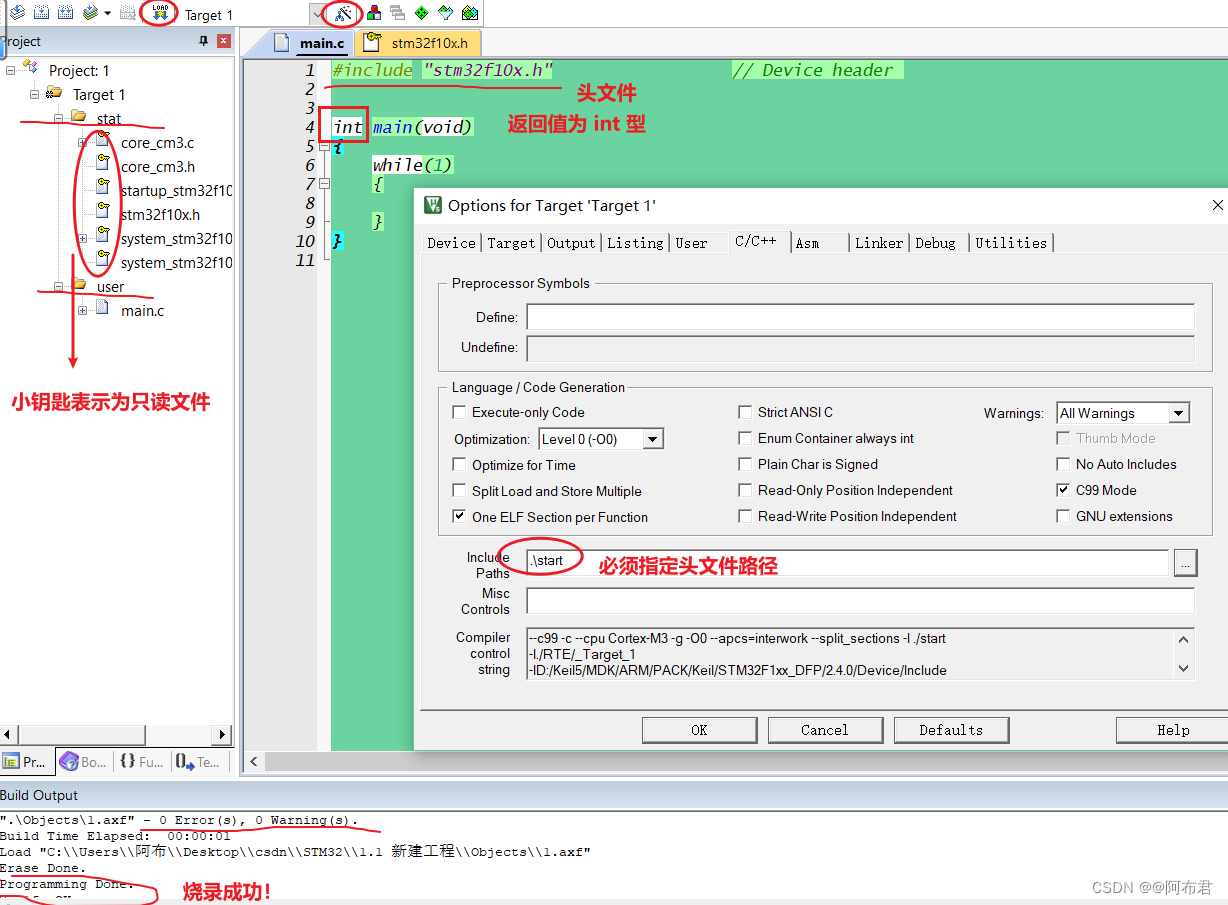
Task: Click the Misc Controls input field
Action: (x=860, y=601)
